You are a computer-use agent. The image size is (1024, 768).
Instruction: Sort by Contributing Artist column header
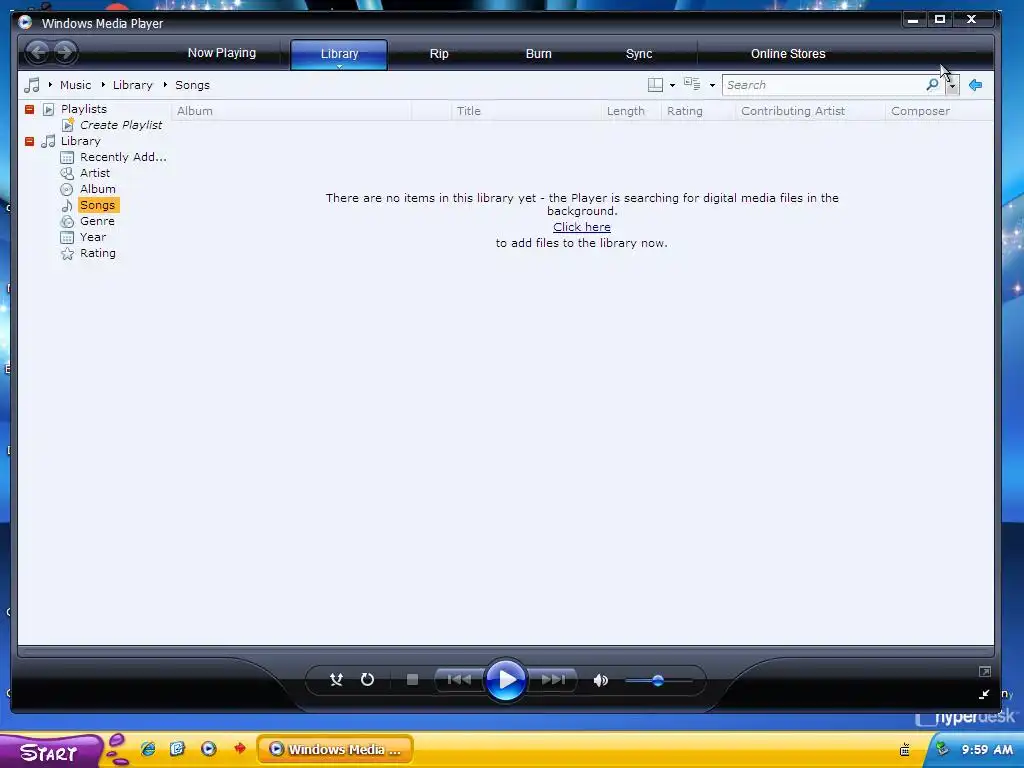click(810, 111)
